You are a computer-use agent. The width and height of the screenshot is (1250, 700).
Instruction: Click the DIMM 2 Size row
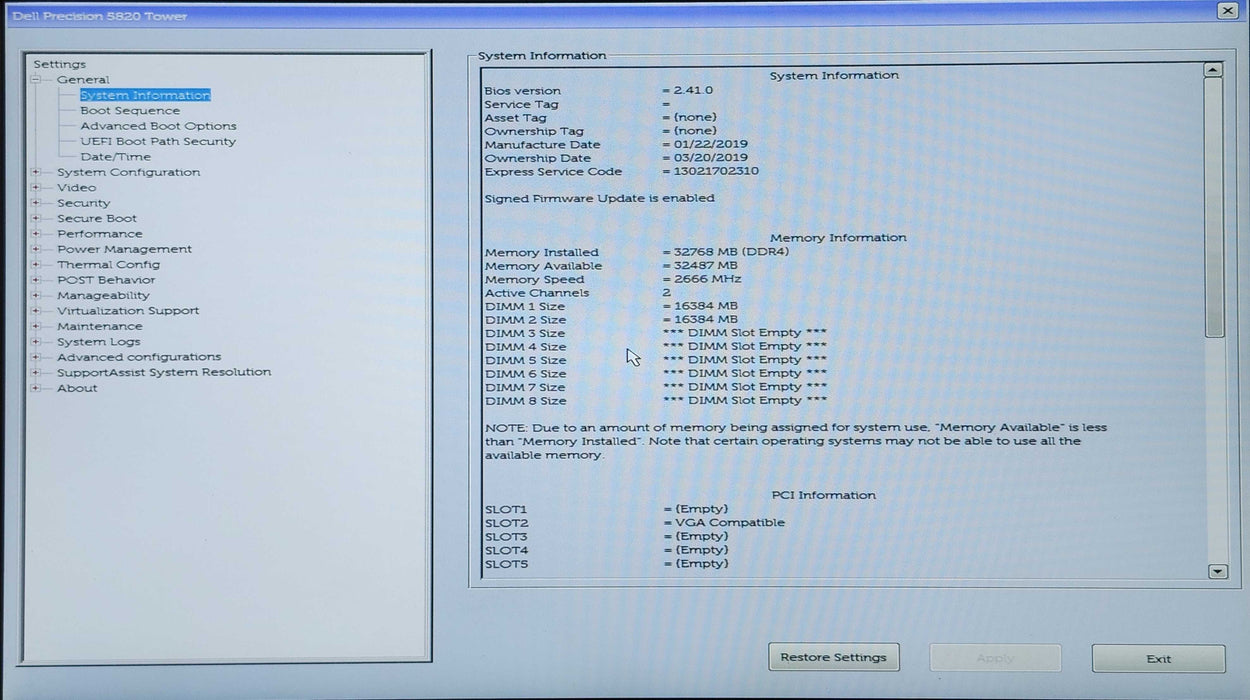point(612,320)
